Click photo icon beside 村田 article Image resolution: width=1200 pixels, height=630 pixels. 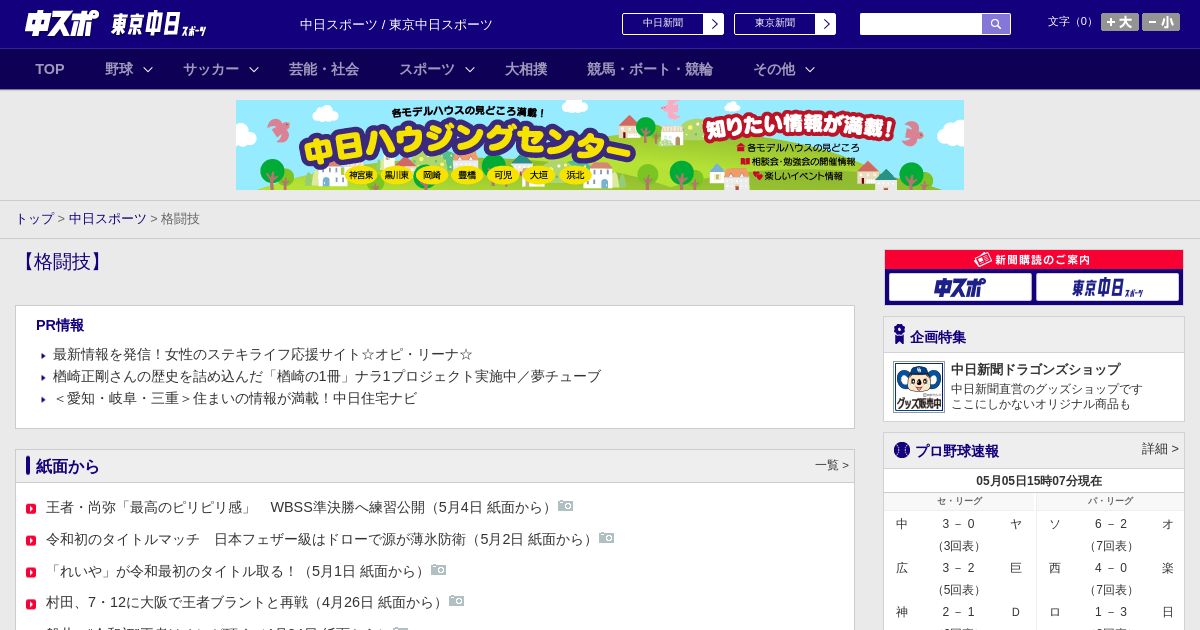(457, 601)
